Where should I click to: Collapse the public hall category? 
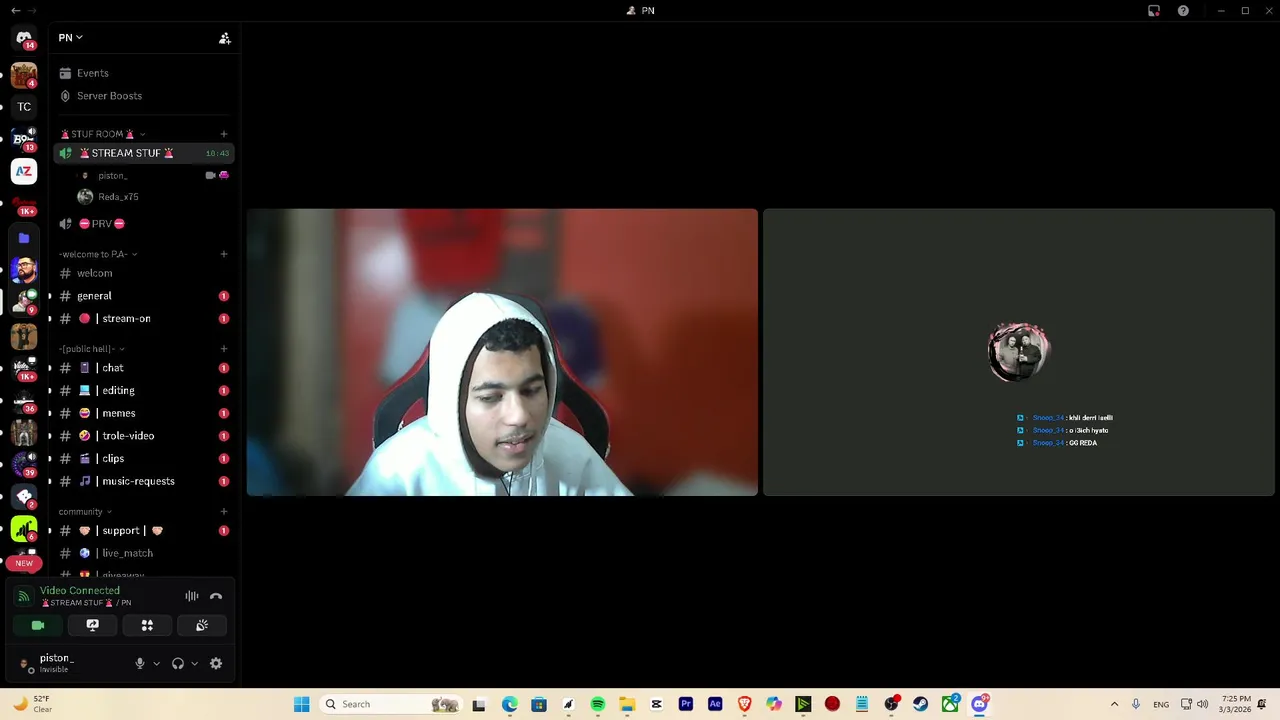coord(90,349)
